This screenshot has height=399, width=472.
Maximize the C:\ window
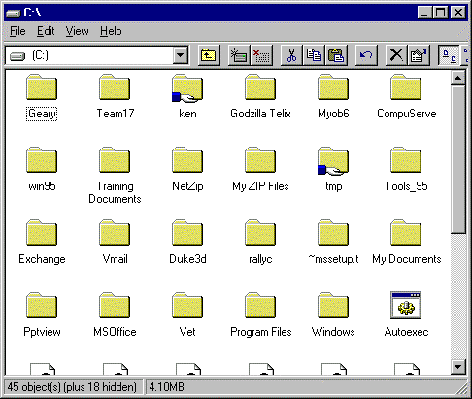[440, 13]
